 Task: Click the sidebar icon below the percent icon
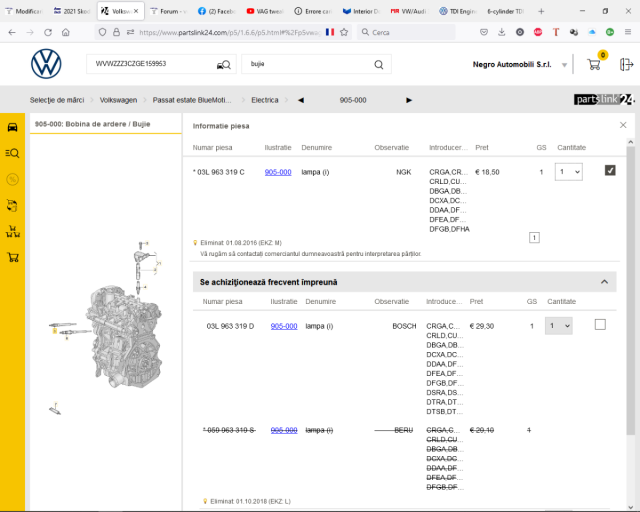pyautogui.click(x=12, y=205)
